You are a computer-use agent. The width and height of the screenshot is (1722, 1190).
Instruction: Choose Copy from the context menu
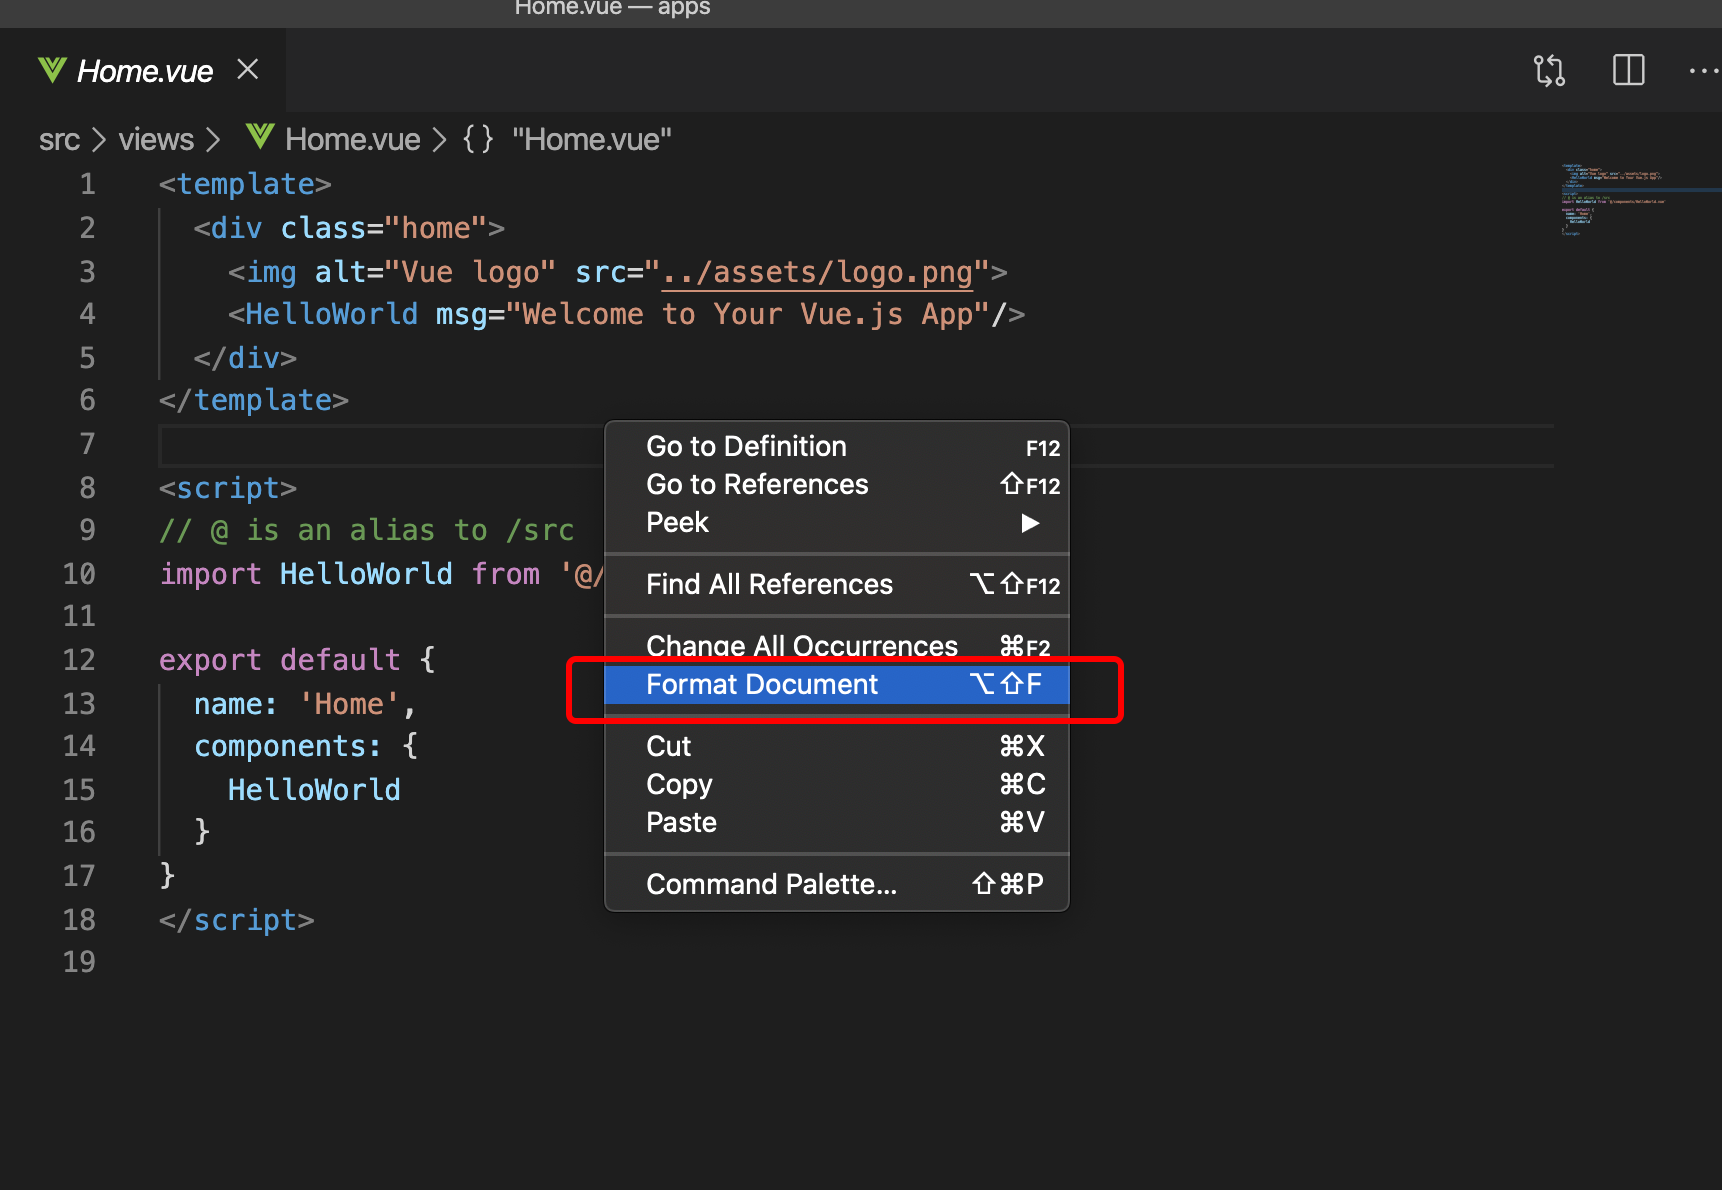coord(837,784)
